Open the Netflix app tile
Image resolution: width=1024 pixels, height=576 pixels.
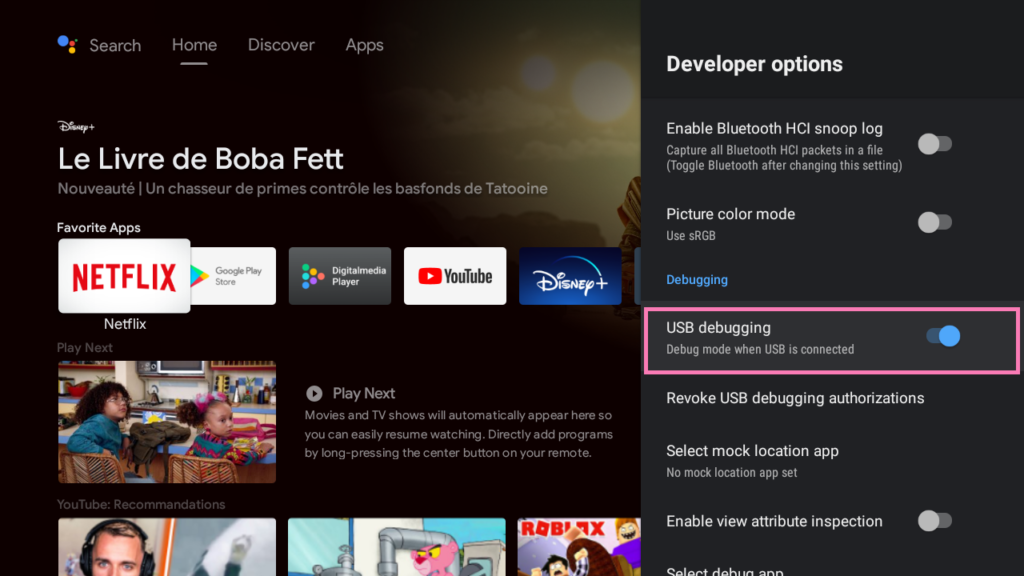[x=124, y=276]
